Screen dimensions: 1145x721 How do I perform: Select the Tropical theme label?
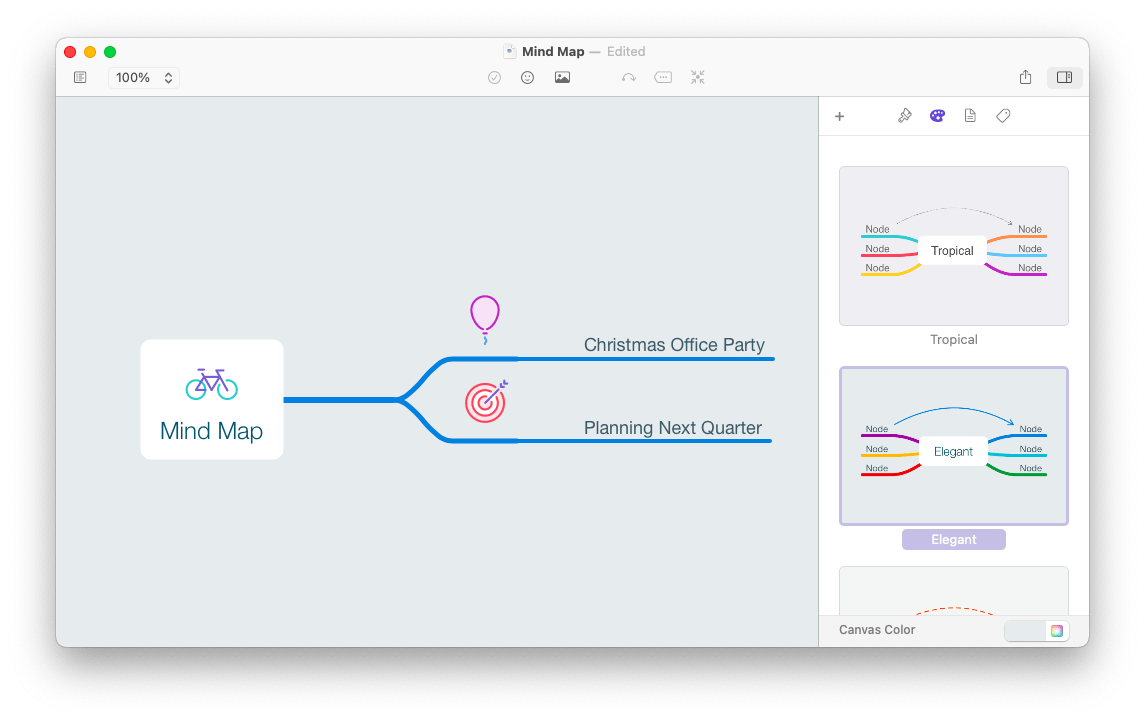(x=953, y=339)
